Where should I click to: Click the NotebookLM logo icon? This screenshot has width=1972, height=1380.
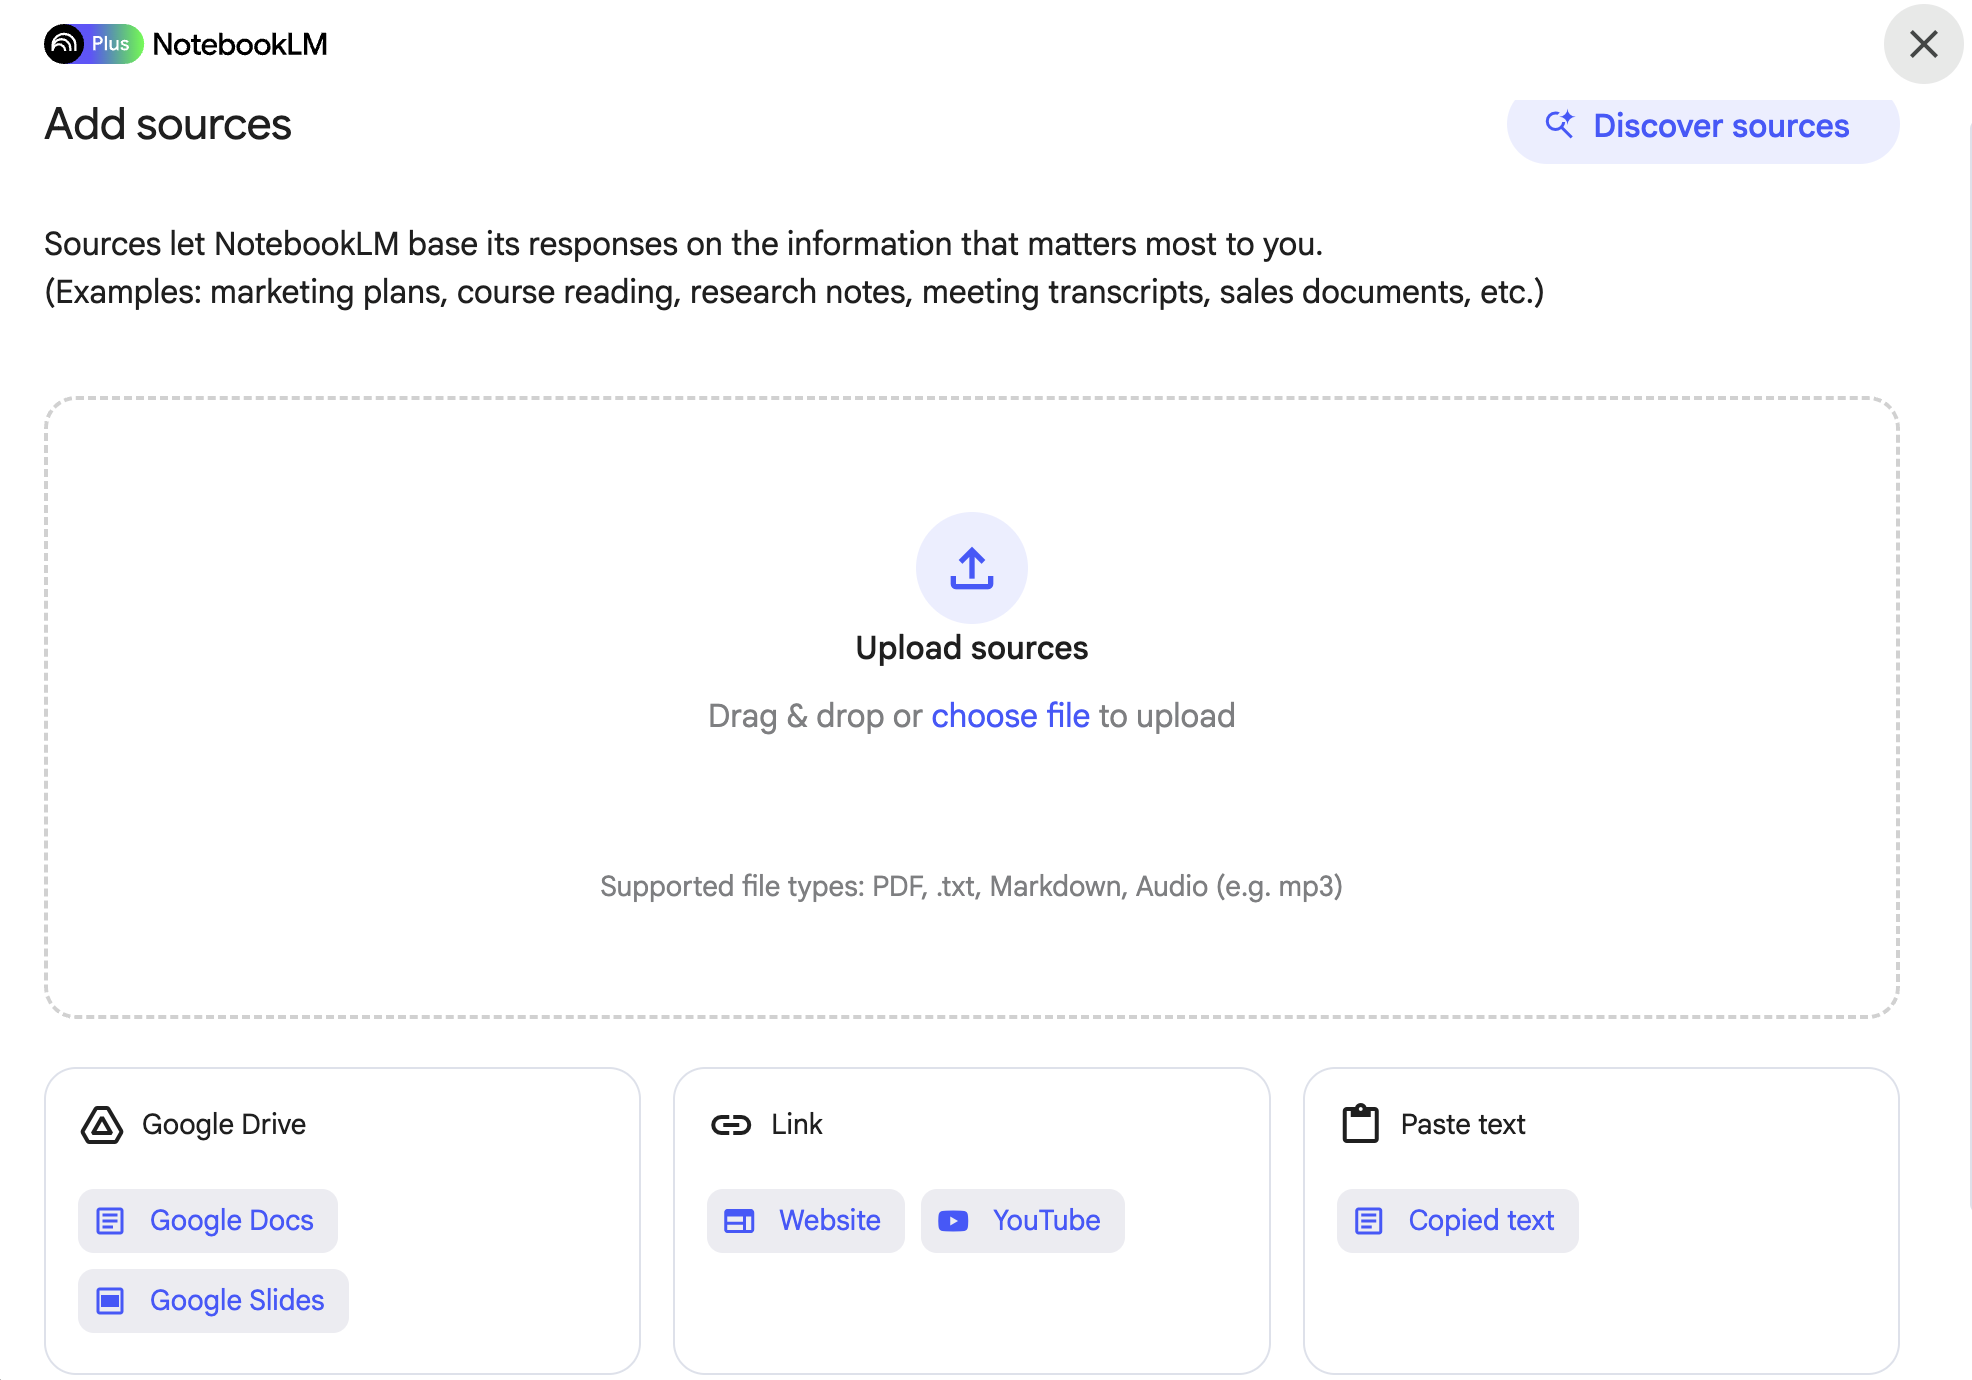click(x=65, y=44)
